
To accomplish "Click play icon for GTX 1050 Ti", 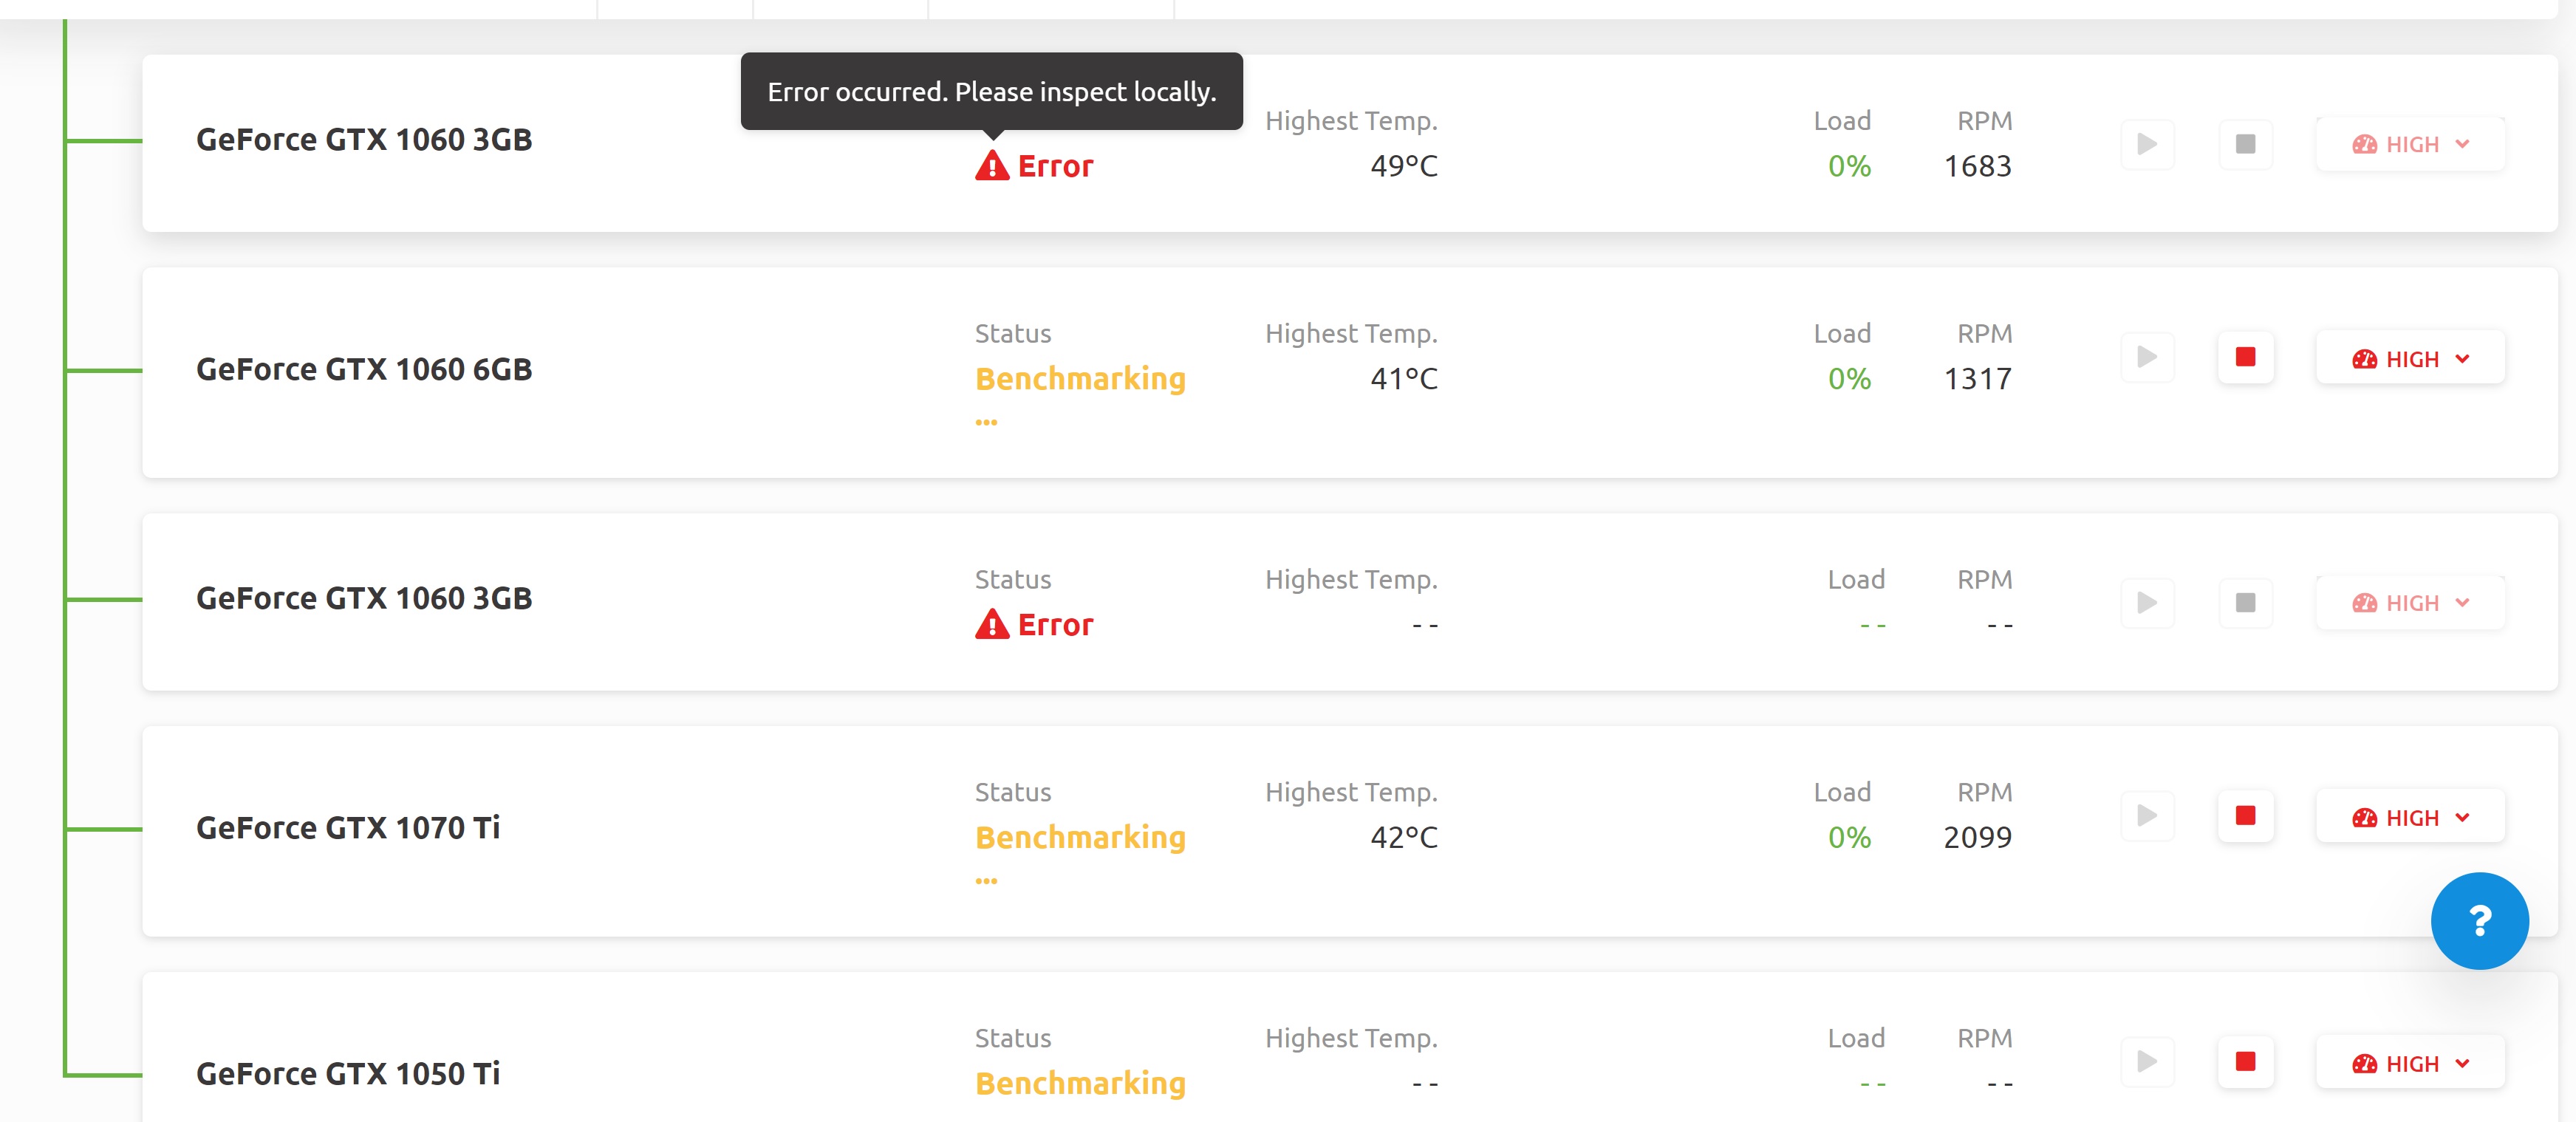I will coord(2147,1062).
